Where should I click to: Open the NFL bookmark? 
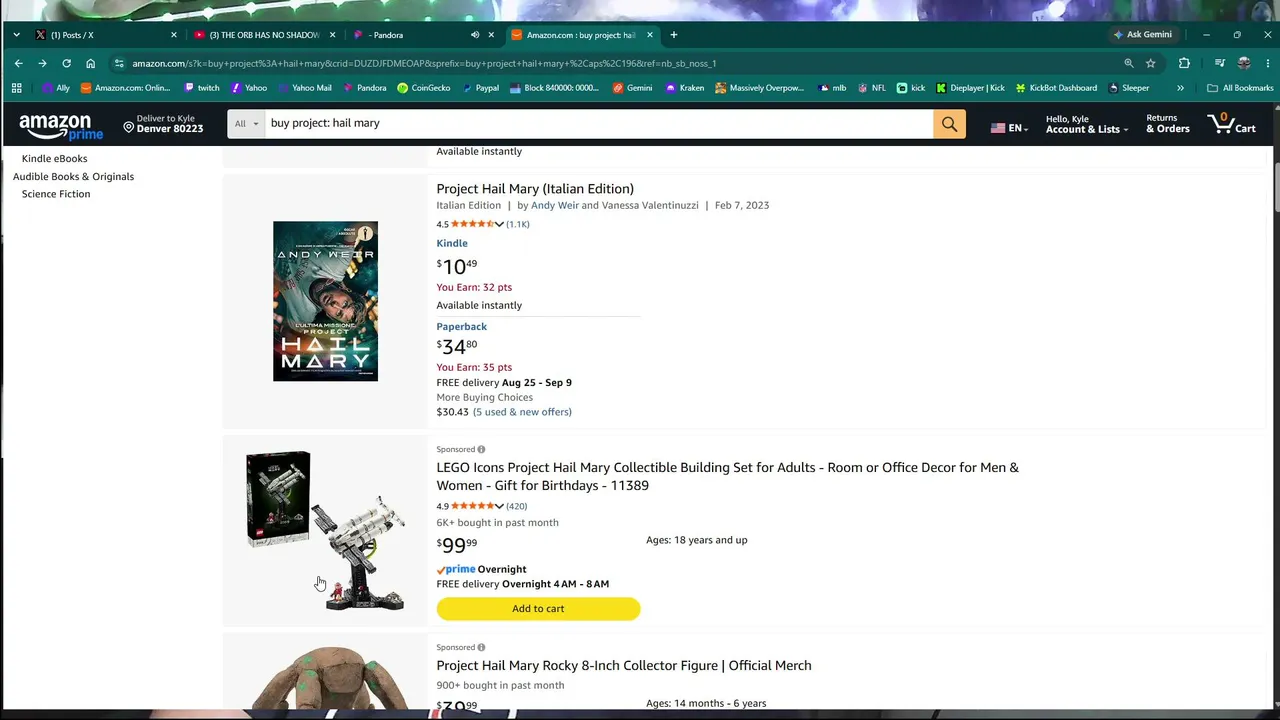(x=871, y=88)
